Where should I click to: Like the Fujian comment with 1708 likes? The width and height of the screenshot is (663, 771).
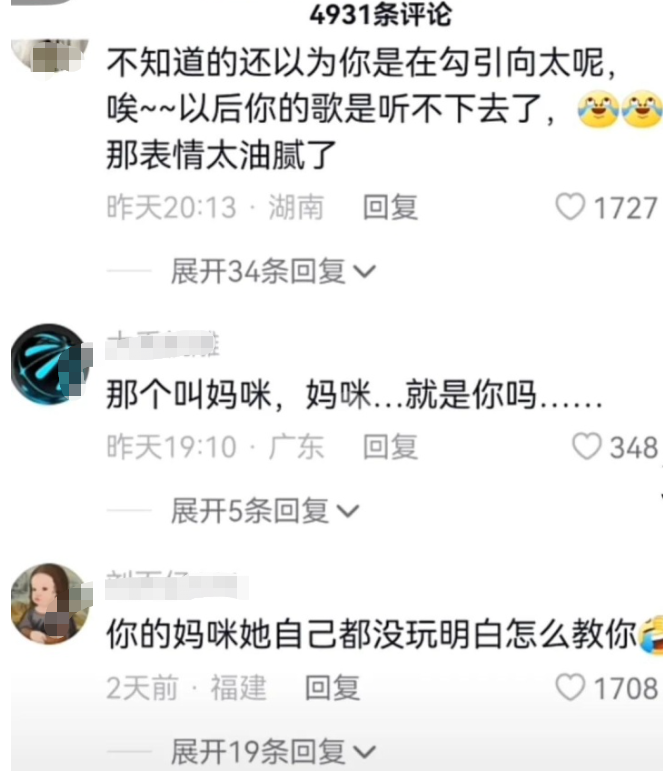click(570, 687)
